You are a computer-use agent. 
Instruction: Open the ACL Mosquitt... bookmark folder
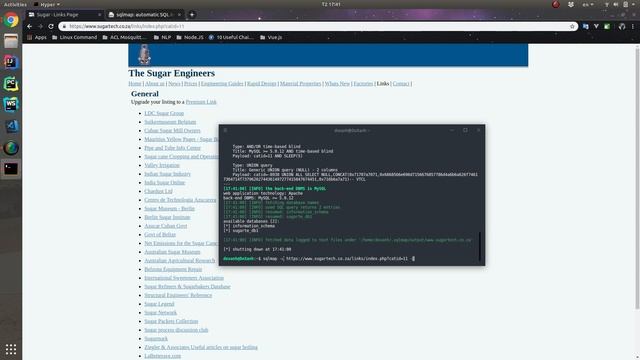[124, 37]
